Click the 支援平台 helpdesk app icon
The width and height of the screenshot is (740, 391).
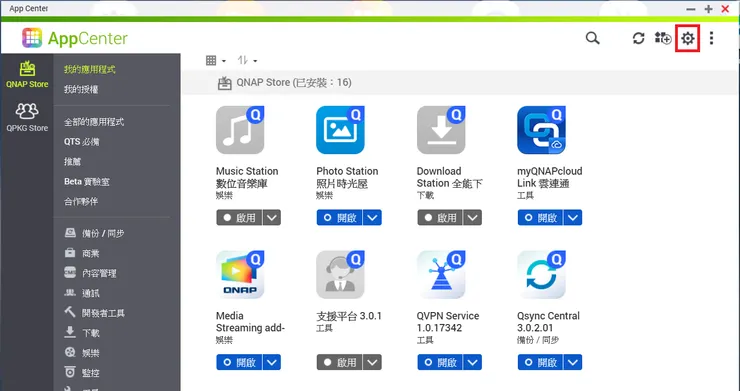pos(340,275)
